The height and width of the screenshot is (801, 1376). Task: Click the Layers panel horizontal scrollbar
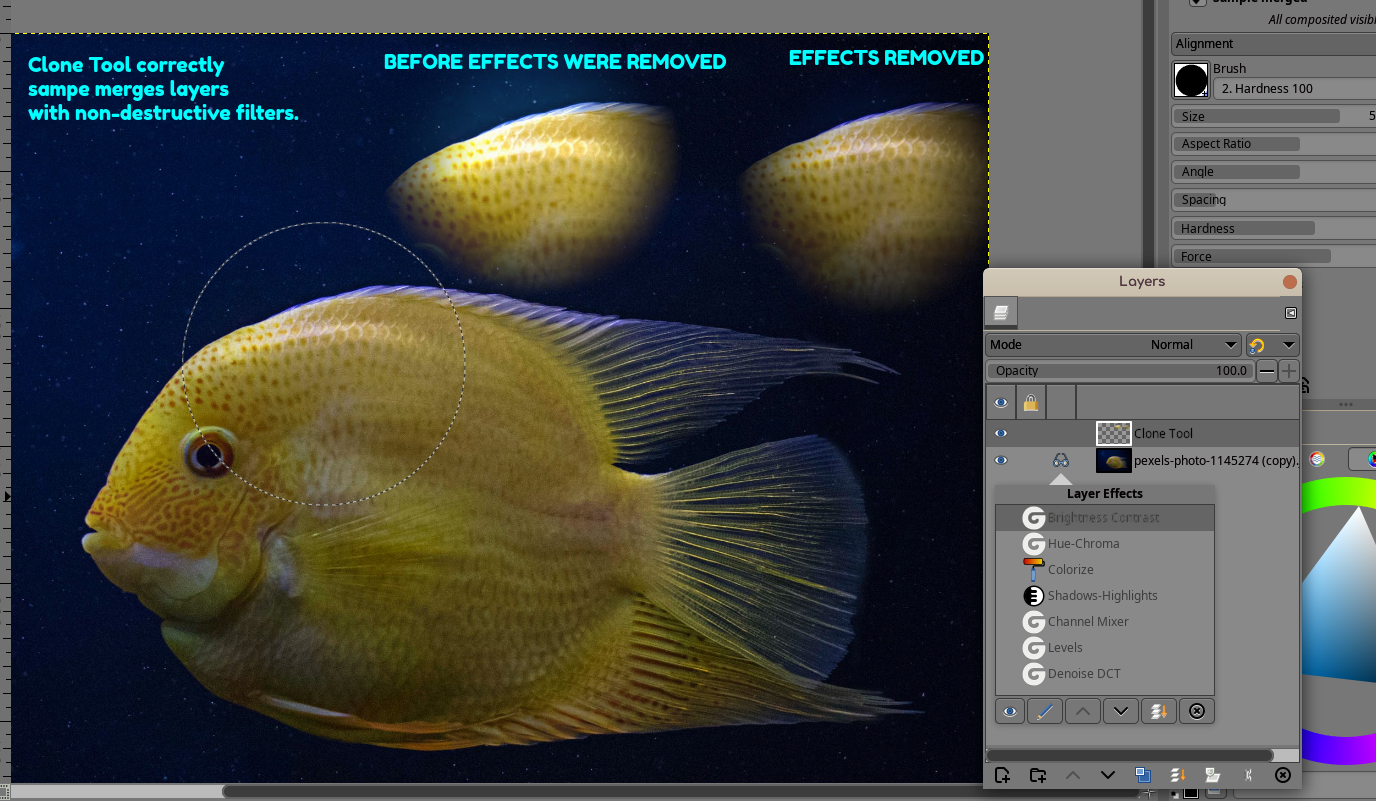pos(1130,755)
